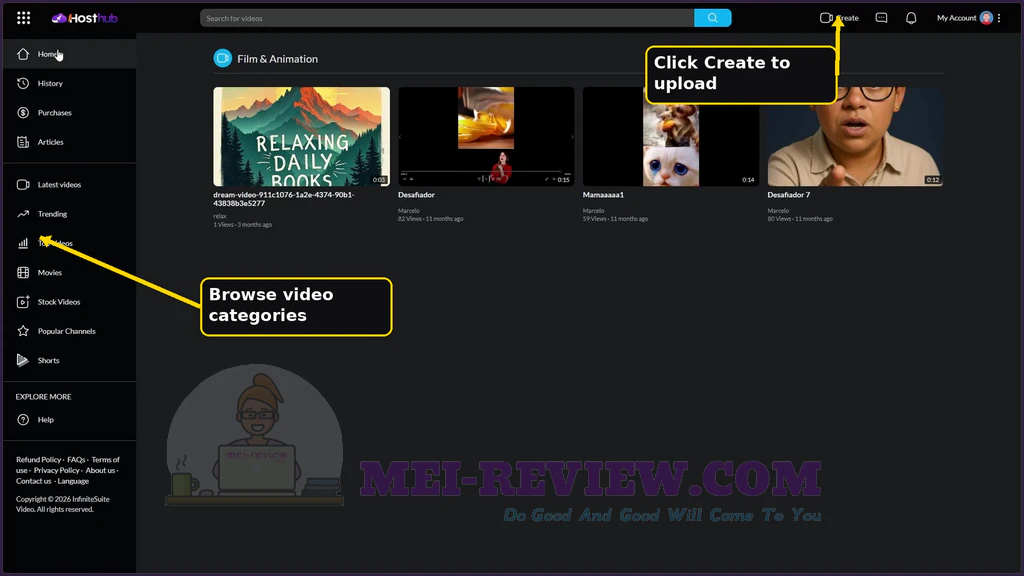Click the Film & Animation category icon
This screenshot has height=576, width=1024.
click(223, 59)
